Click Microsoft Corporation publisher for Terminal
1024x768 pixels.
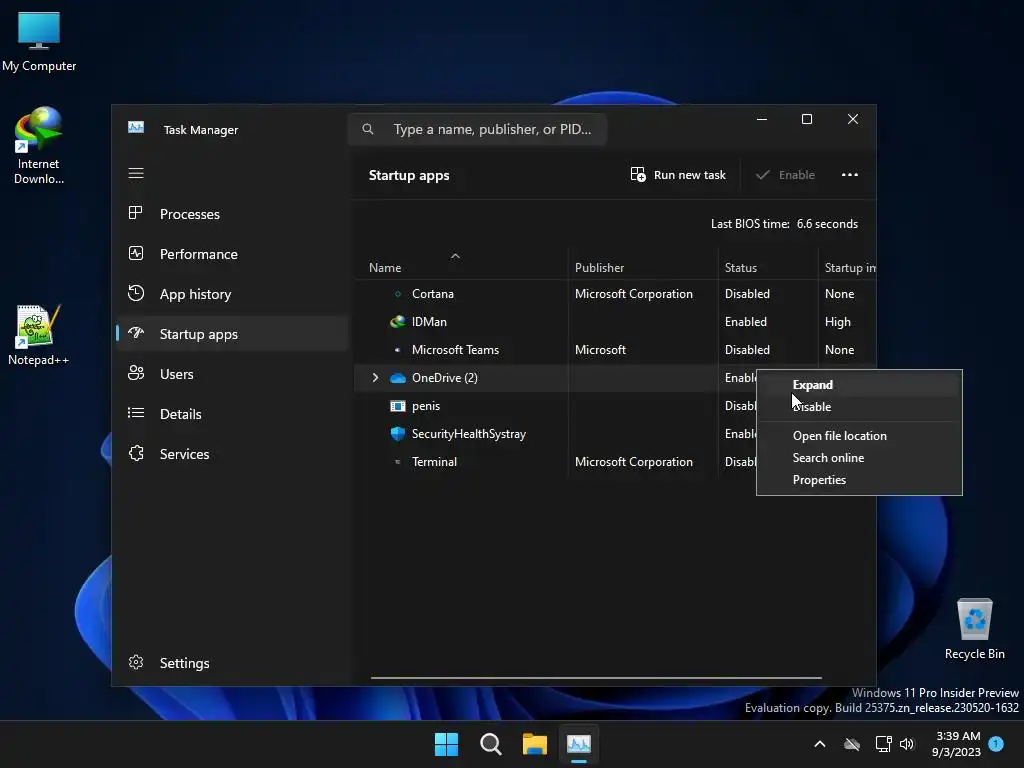(x=633, y=462)
